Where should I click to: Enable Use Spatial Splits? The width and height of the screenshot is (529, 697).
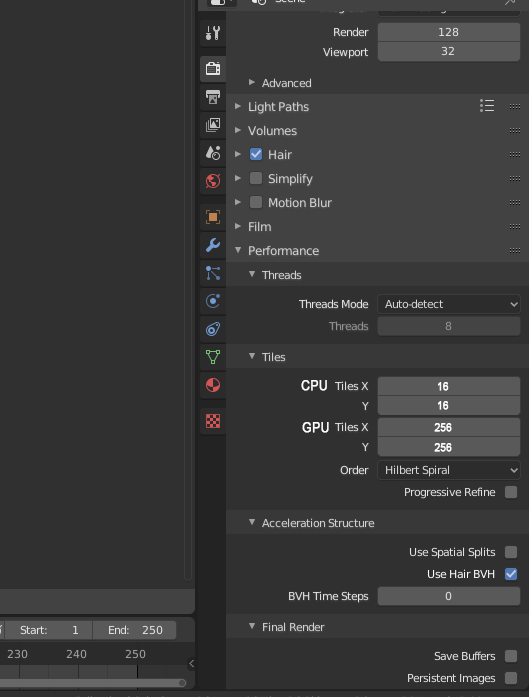coord(511,552)
